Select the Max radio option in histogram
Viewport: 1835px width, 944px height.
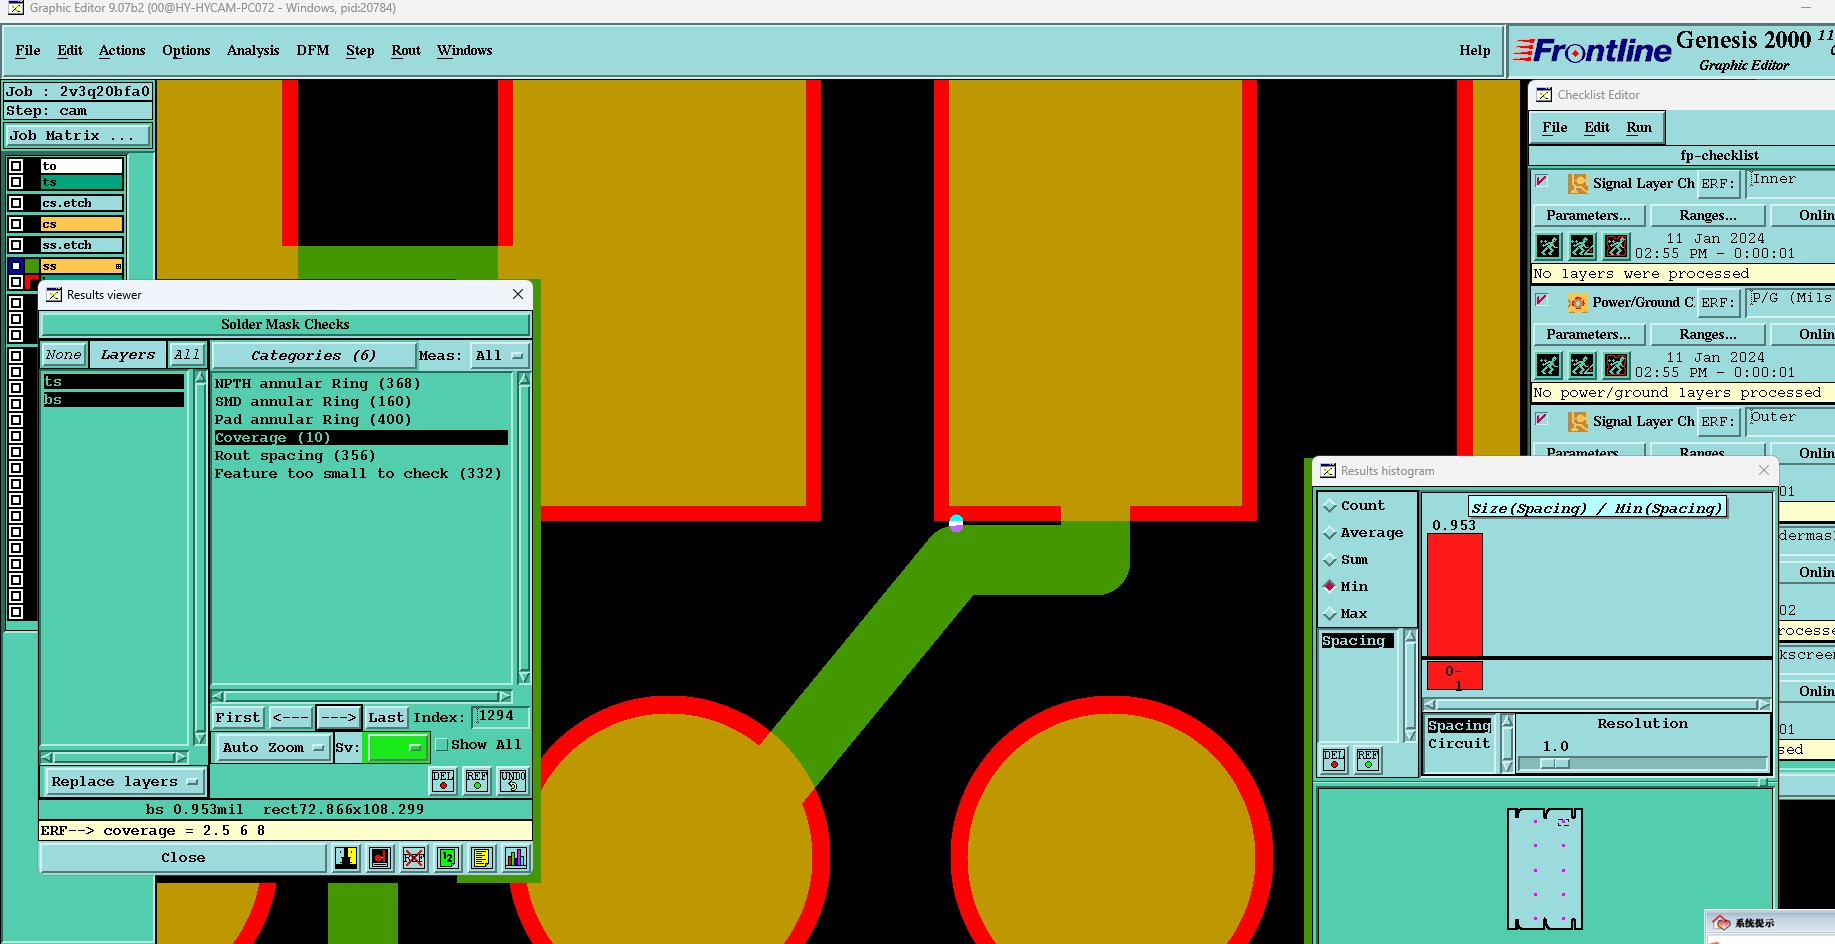pos(1330,615)
